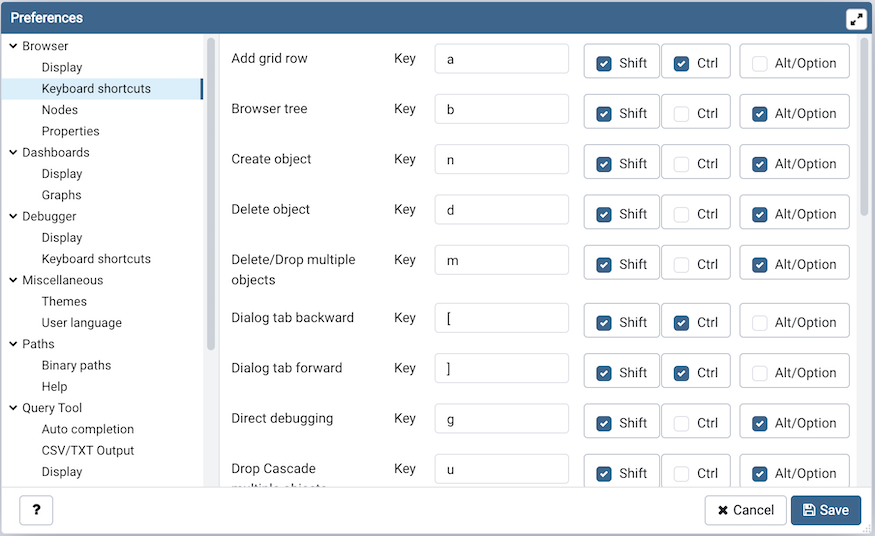
Task: Uncheck Alt/Option for Browser tree
Action: [759, 114]
